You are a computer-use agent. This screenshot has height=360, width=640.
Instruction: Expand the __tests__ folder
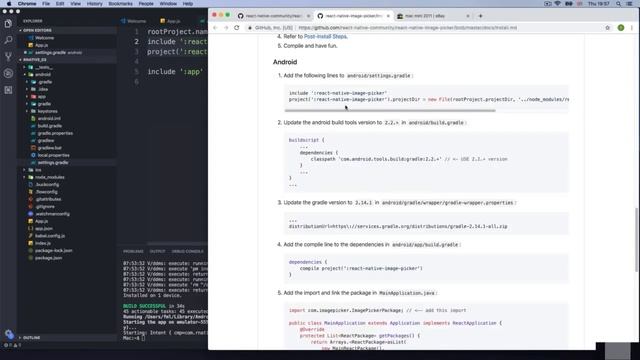[x=43, y=67]
